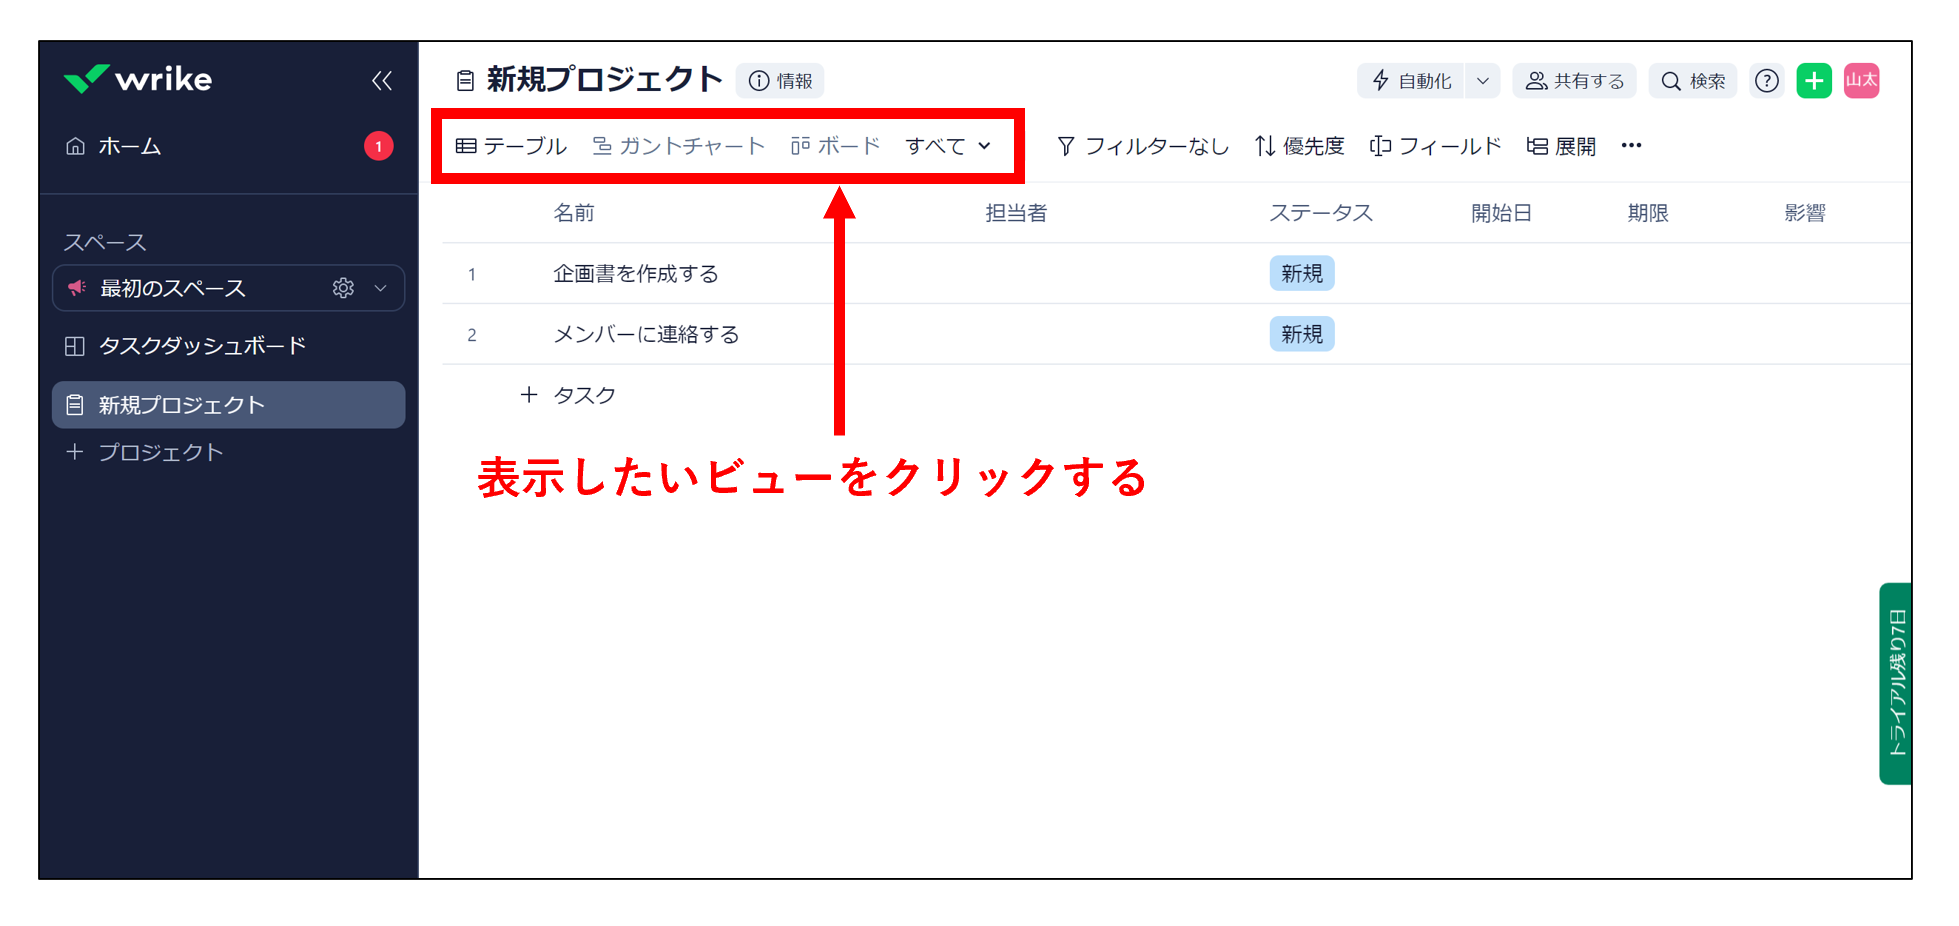Open the 検索 (Search) function
1959x926 pixels.
[1692, 81]
